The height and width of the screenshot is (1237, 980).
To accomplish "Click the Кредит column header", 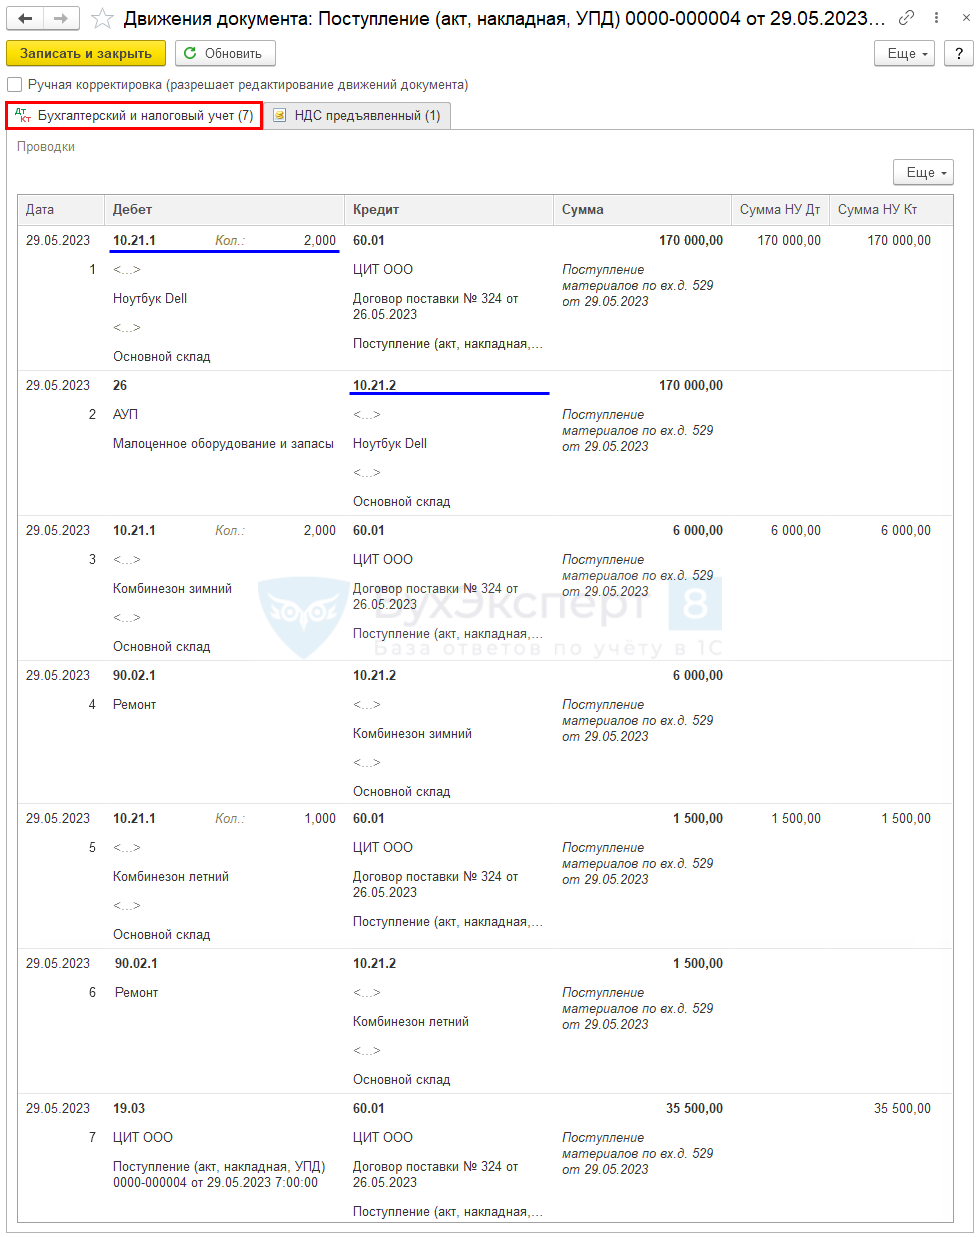I will [376, 210].
